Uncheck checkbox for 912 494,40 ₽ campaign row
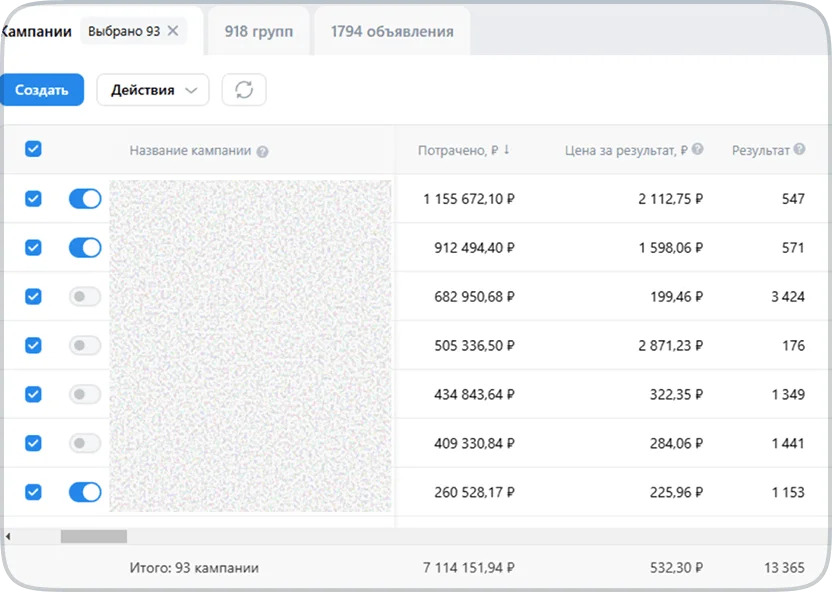Image resolution: width=832 pixels, height=592 pixels. pyautogui.click(x=33, y=247)
